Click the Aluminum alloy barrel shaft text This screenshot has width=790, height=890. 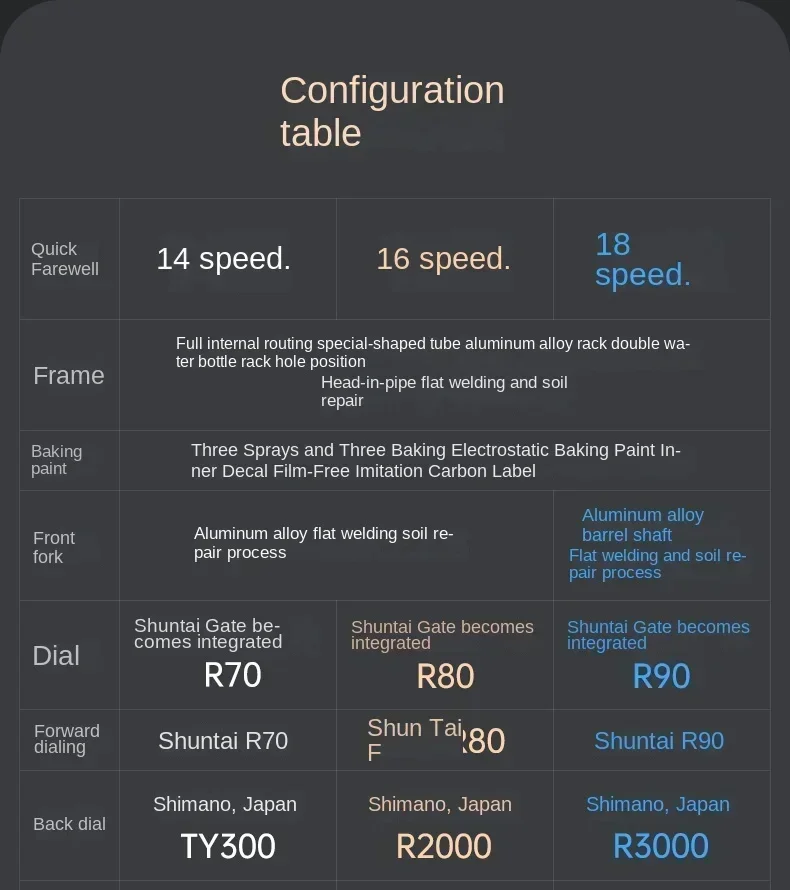[x=642, y=525]
